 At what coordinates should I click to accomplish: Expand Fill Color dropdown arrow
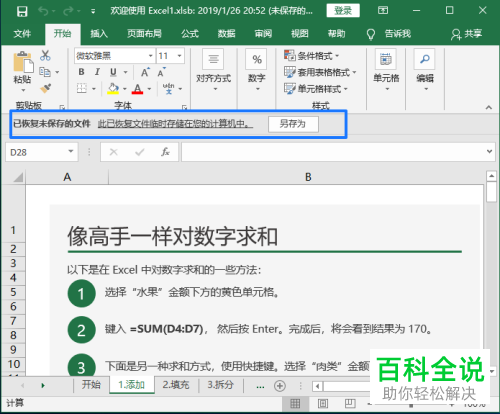(x=125, y=89)
